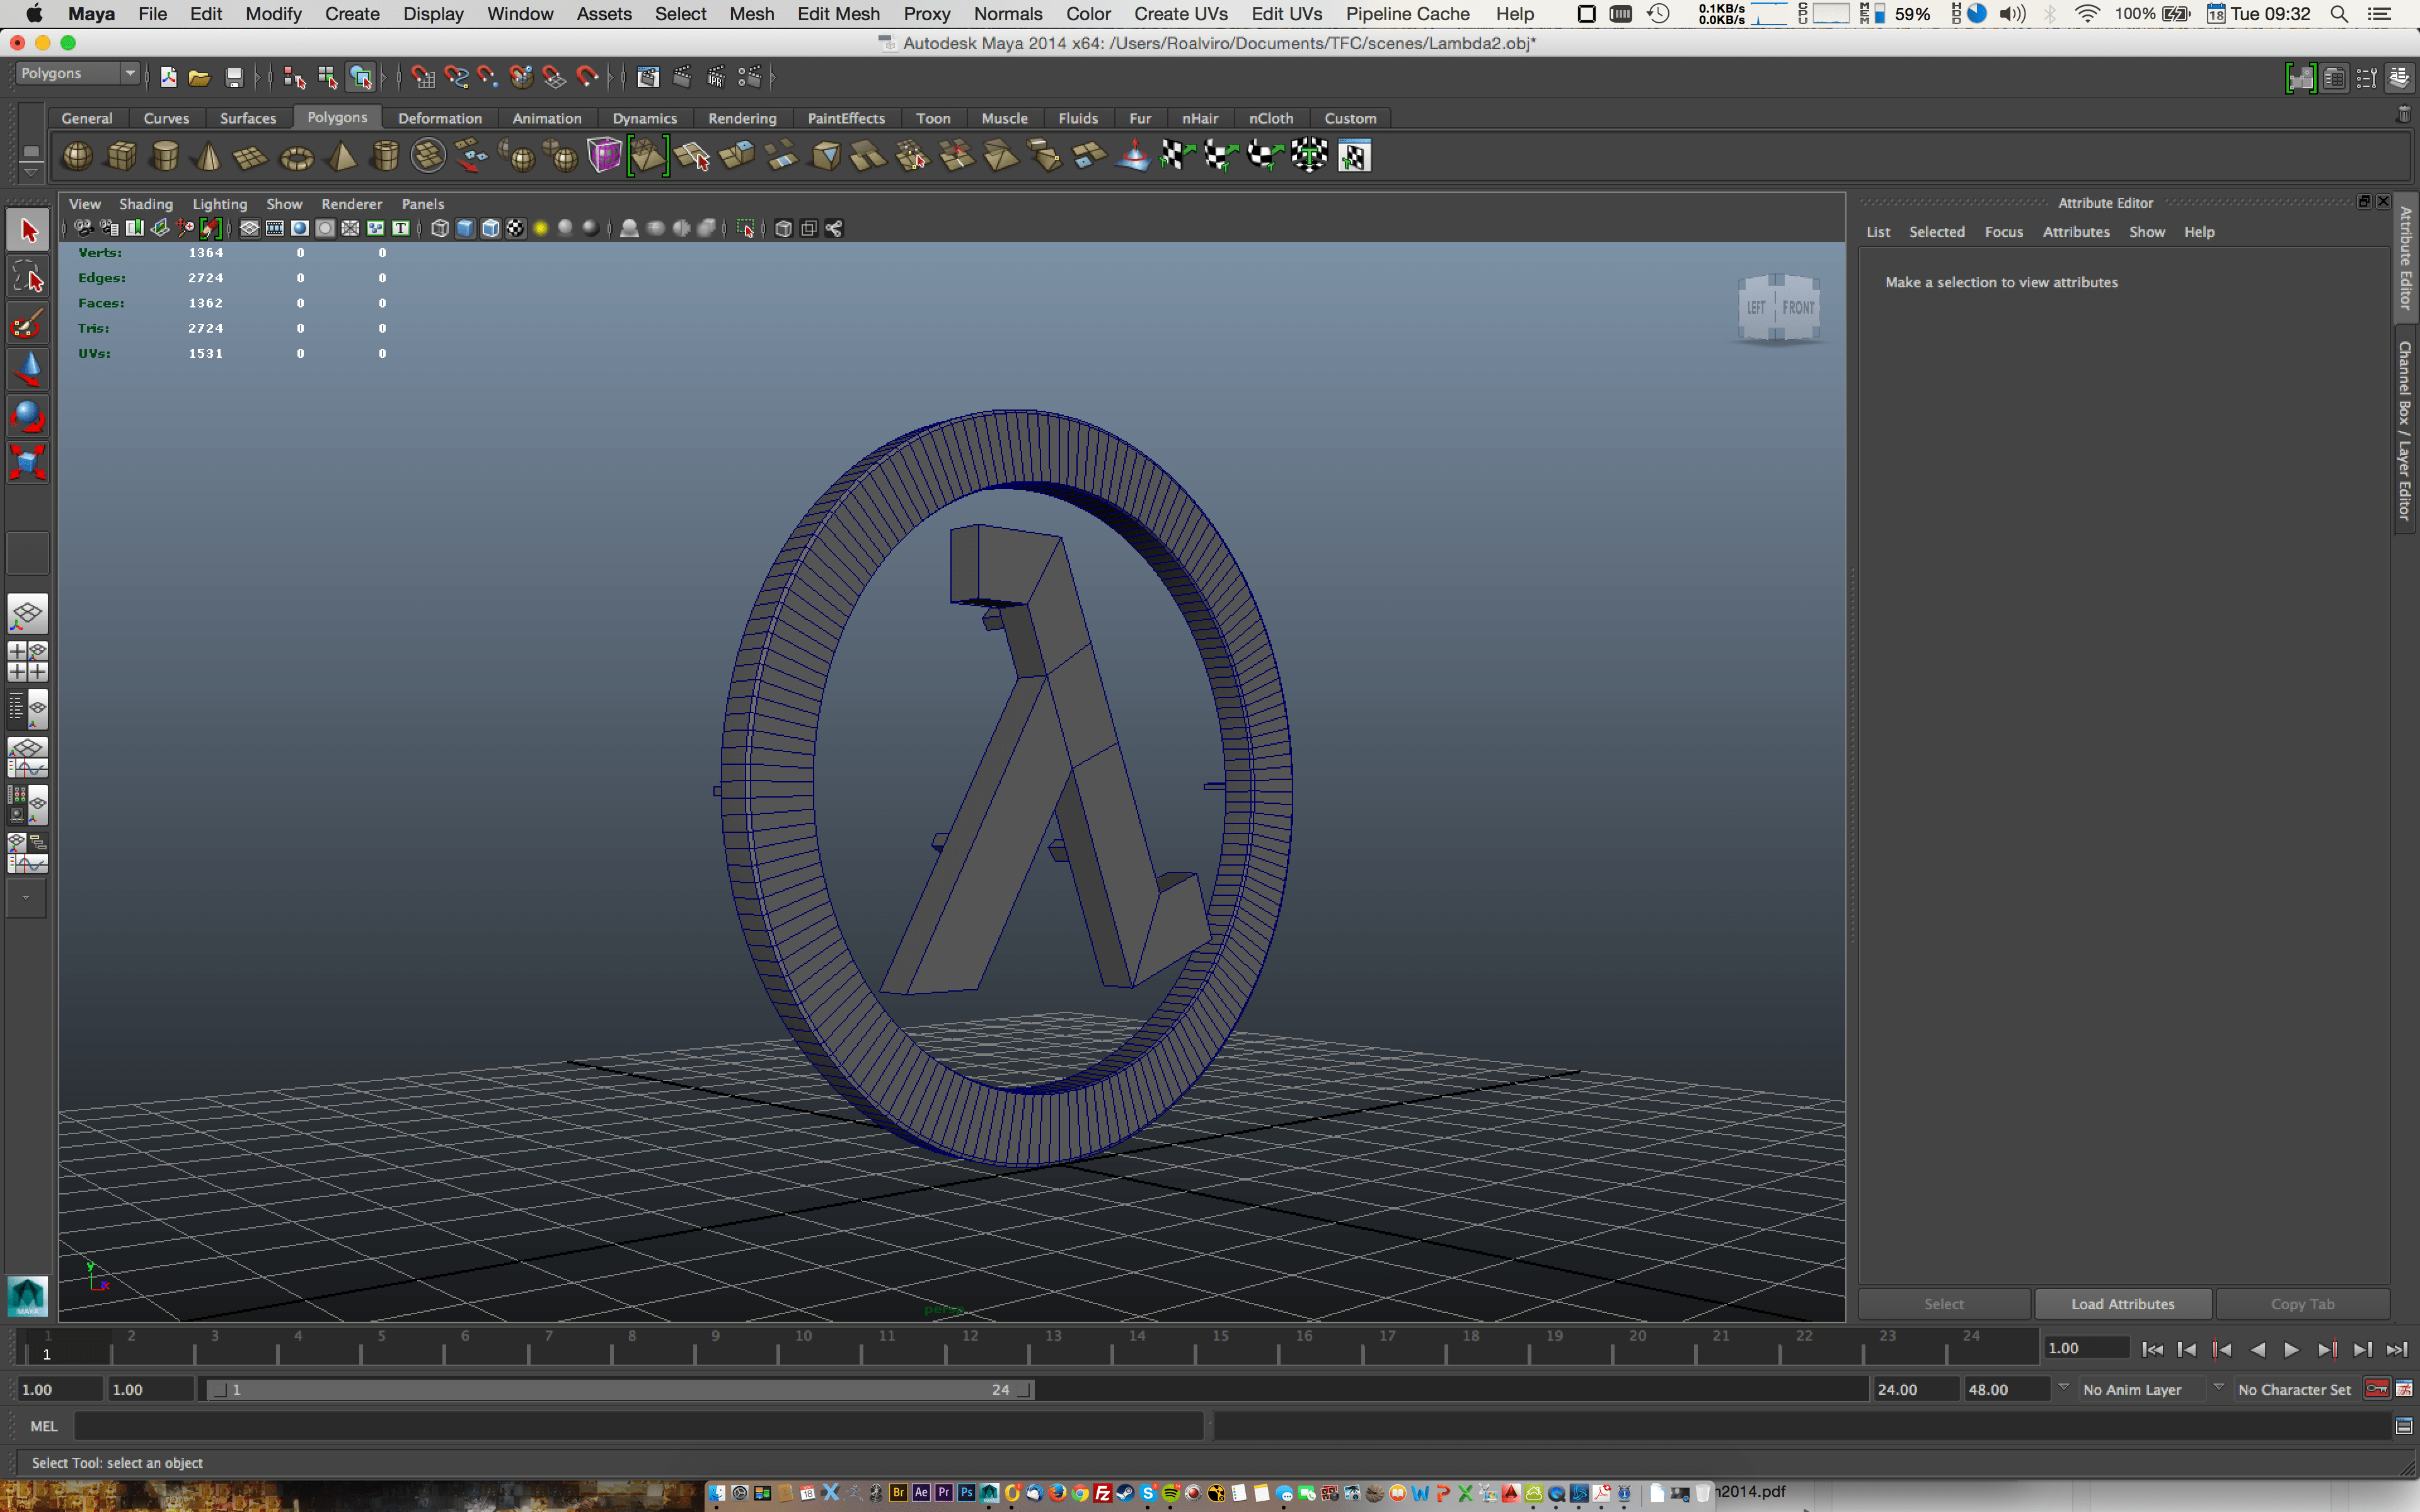Open the render view clapperboard icon
This screenshot has width=2420, height=1512.
pyautogui.click(x=647, y=77)
